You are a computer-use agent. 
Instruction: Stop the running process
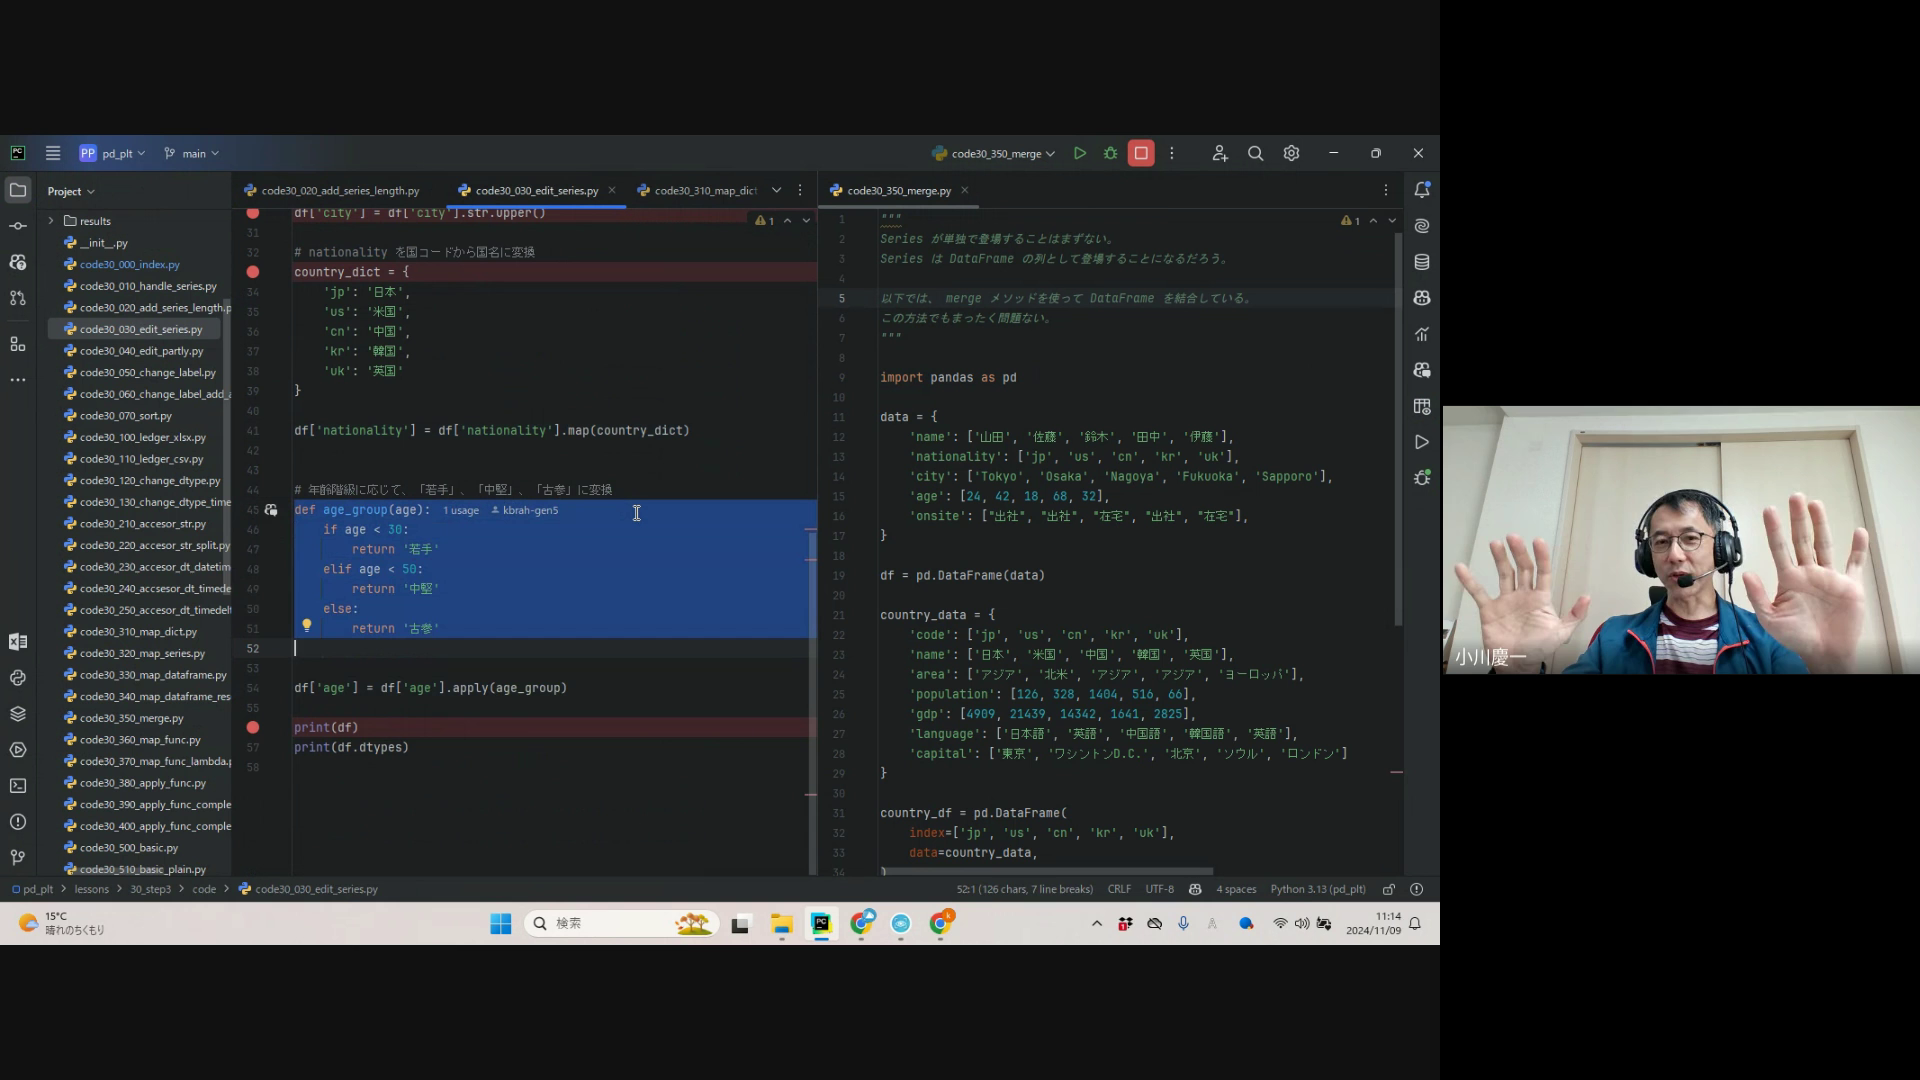[x=1141, y=153]
